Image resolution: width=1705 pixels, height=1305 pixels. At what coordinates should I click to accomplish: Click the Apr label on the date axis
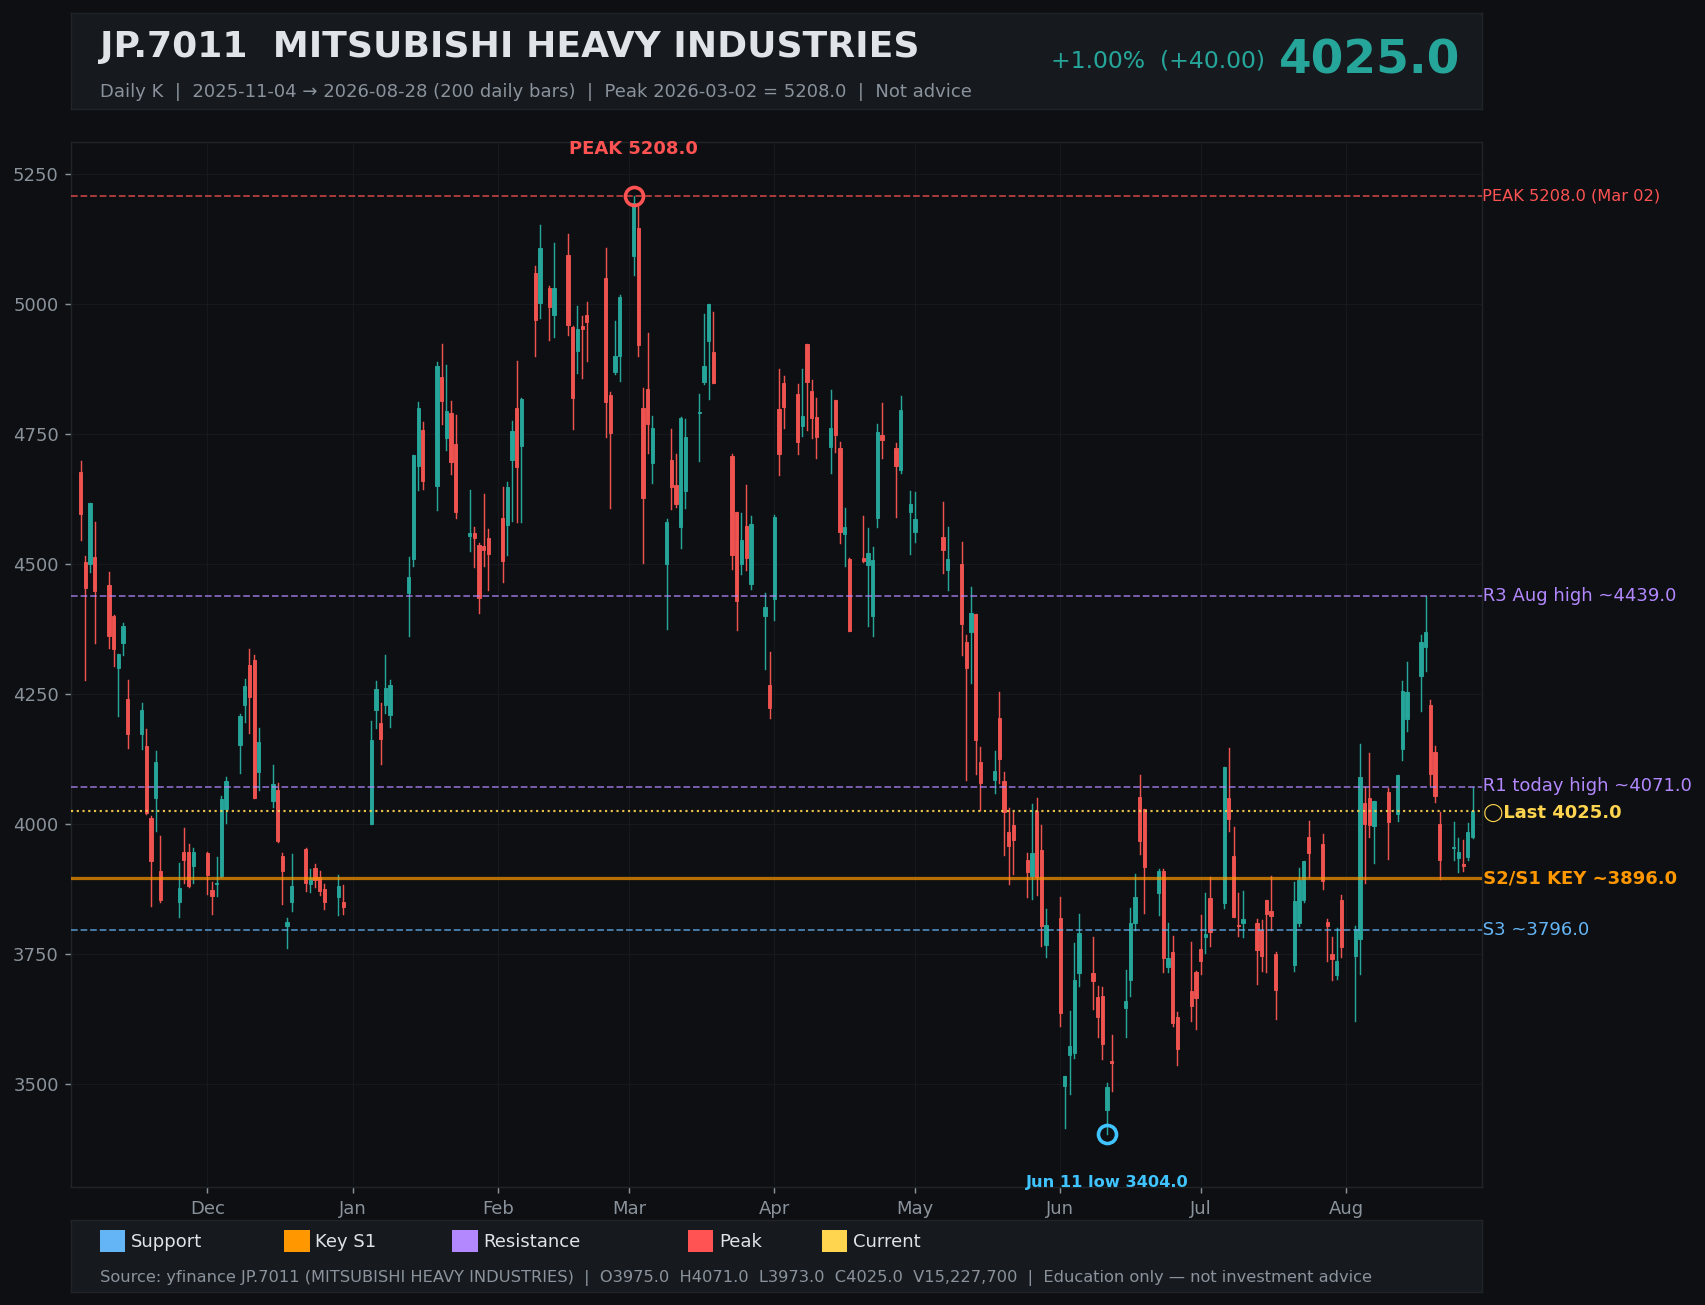coord(774,1208)
